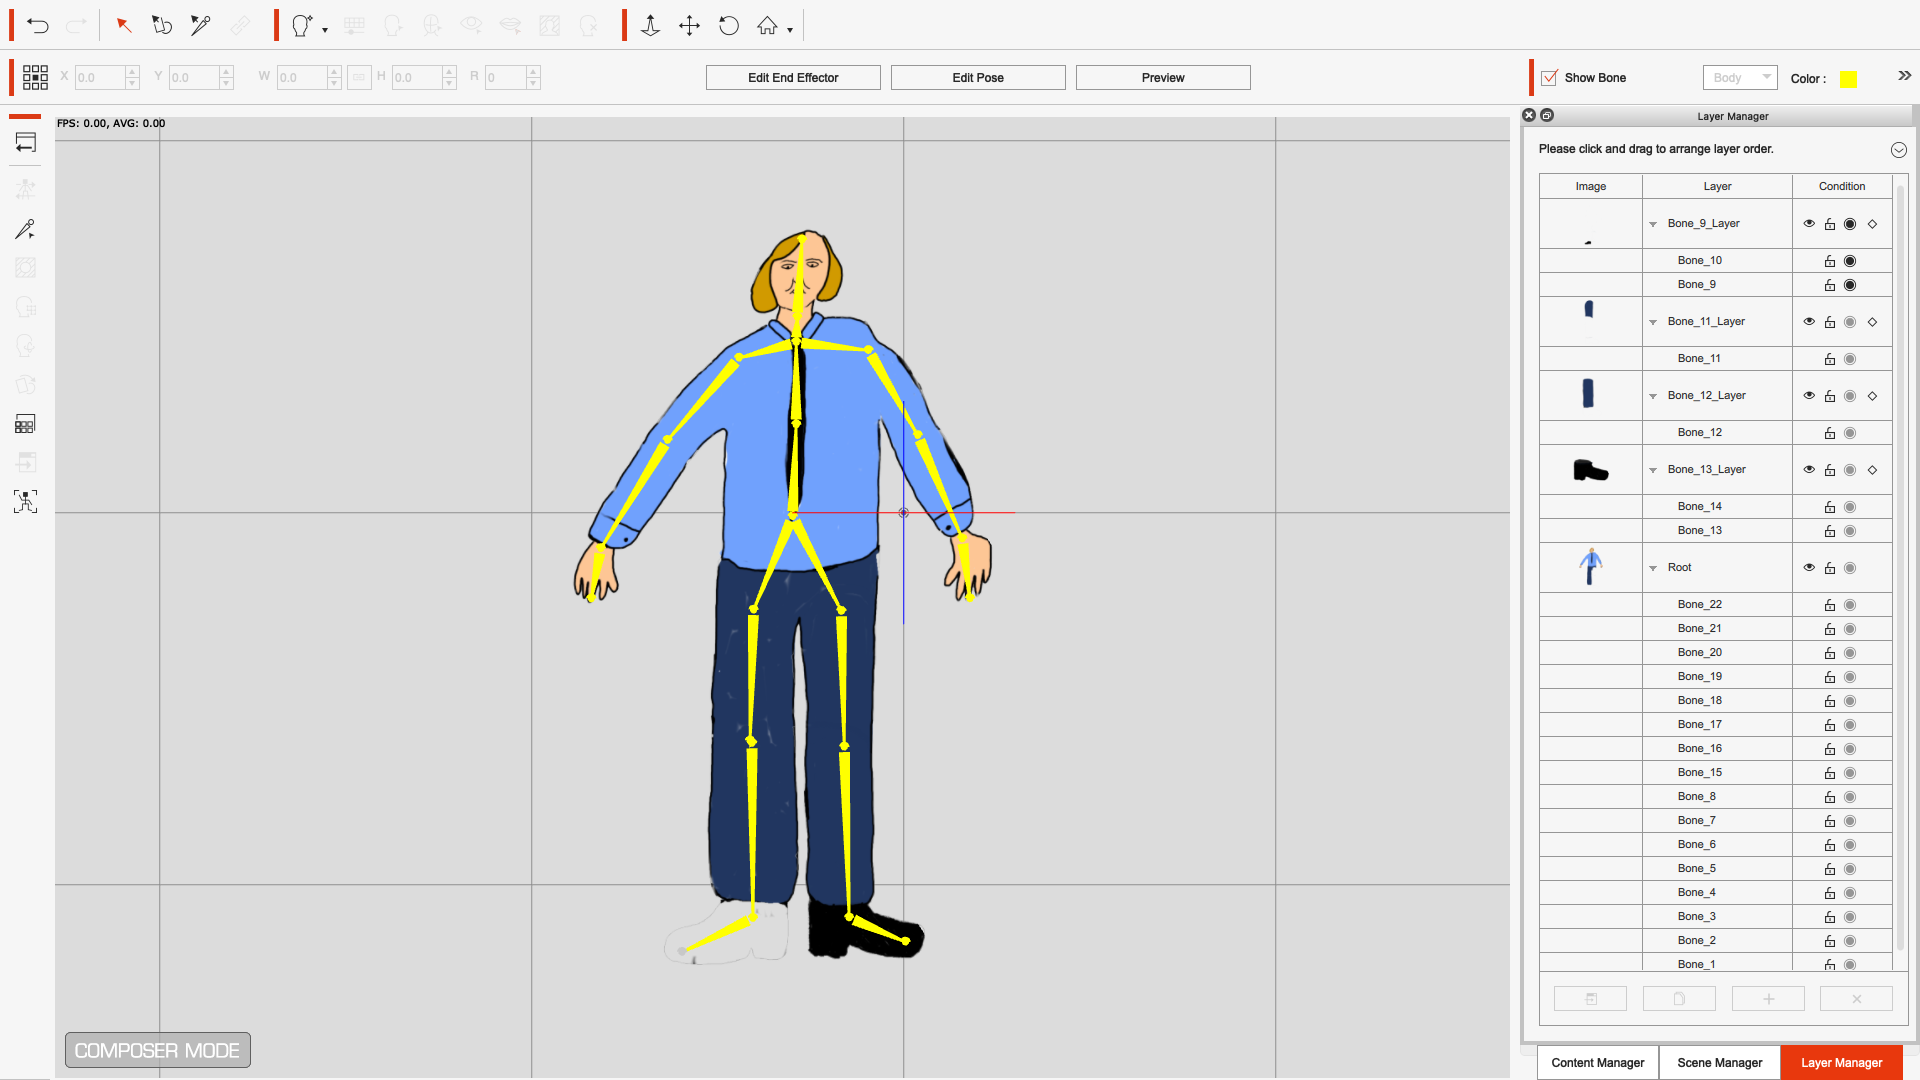Choose the bone editor pen tool in top toolbar
Screen dimensions: 1920x1080
(201, 26)
